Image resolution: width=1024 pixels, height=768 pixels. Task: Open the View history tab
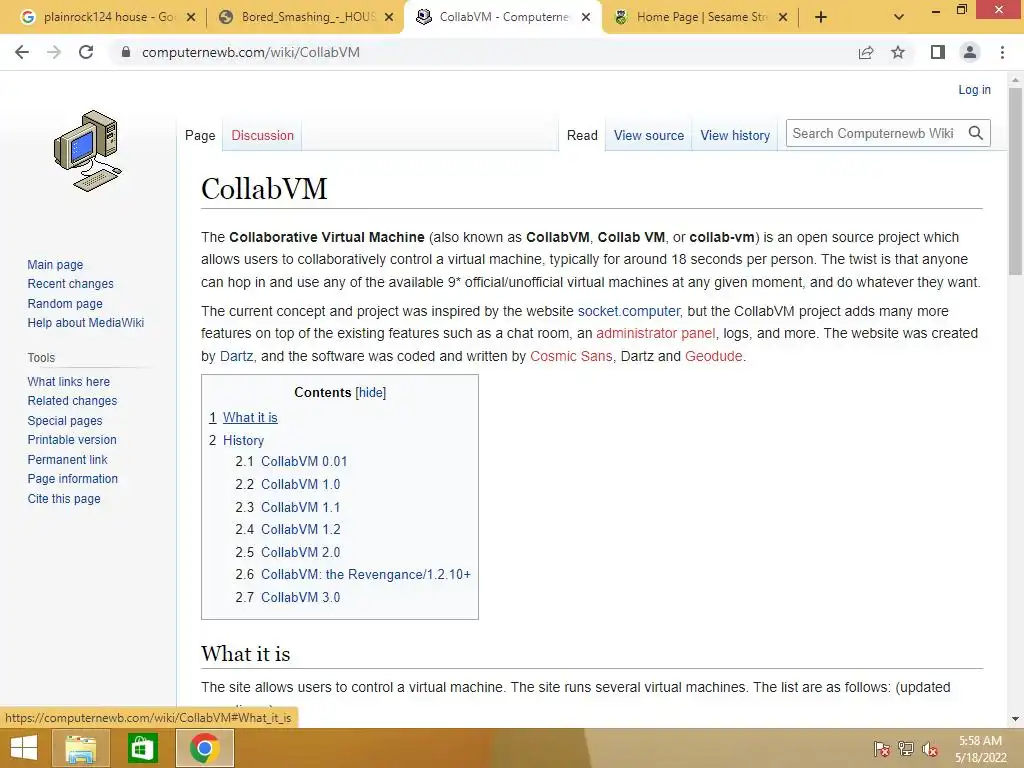tap(735, 135)
